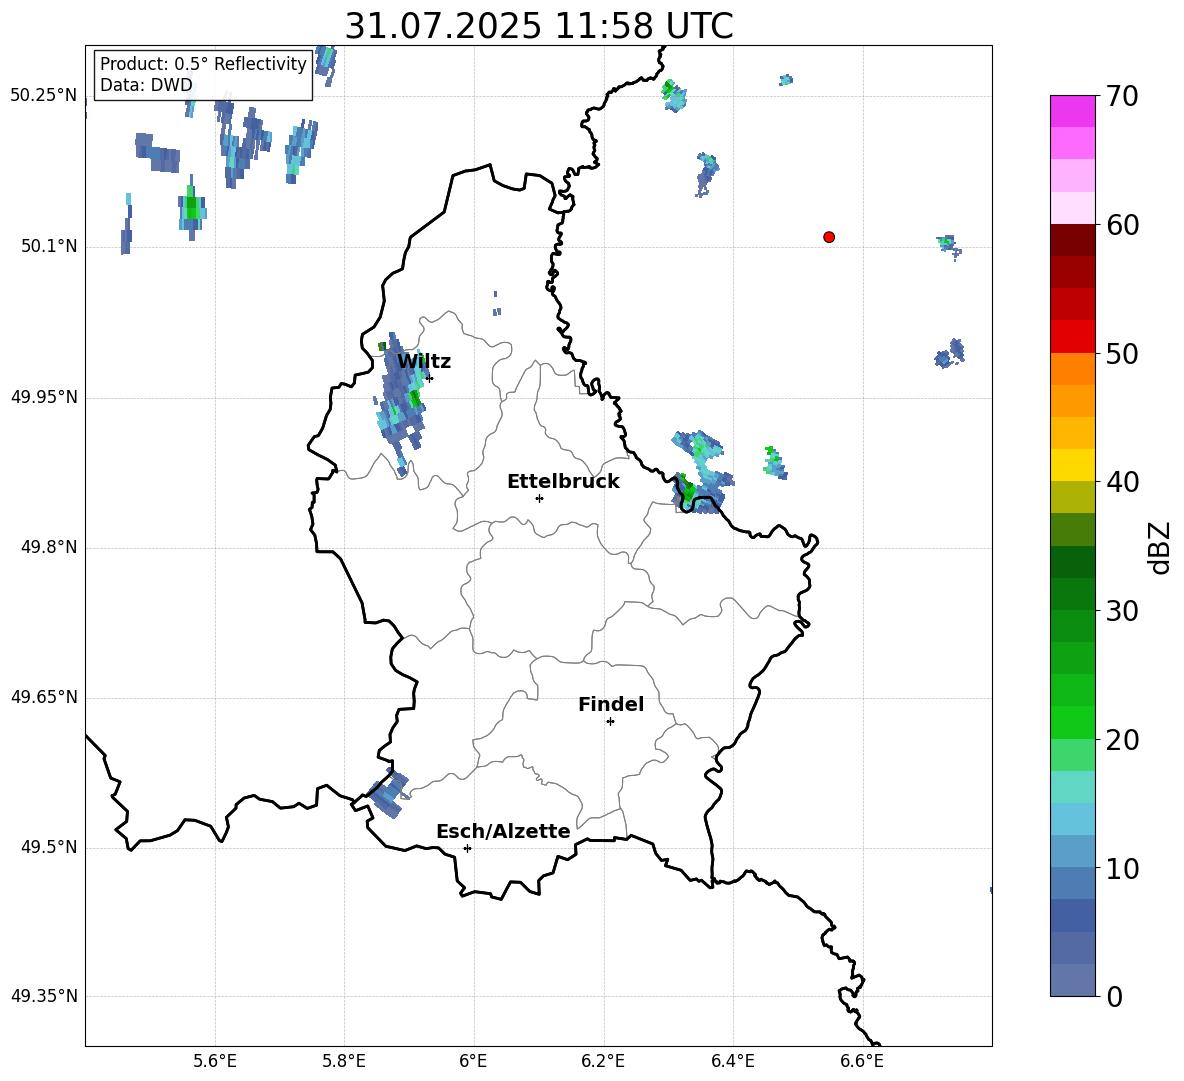Click the 50.1°N latitude label
1184x1081 pixels.
pyautogui.click(x=49, y=247)
